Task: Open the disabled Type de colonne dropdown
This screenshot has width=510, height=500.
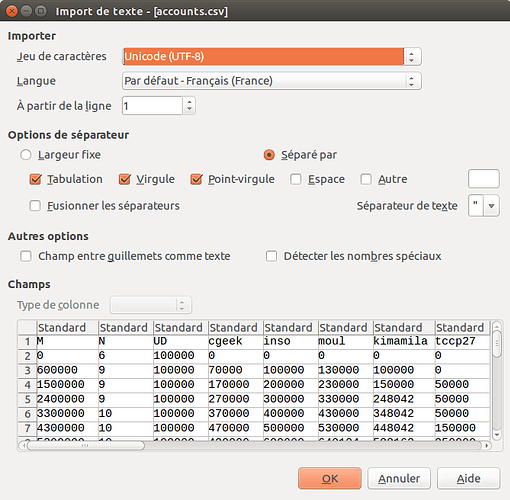Action: pyautogui.click(x=151, y=305)
